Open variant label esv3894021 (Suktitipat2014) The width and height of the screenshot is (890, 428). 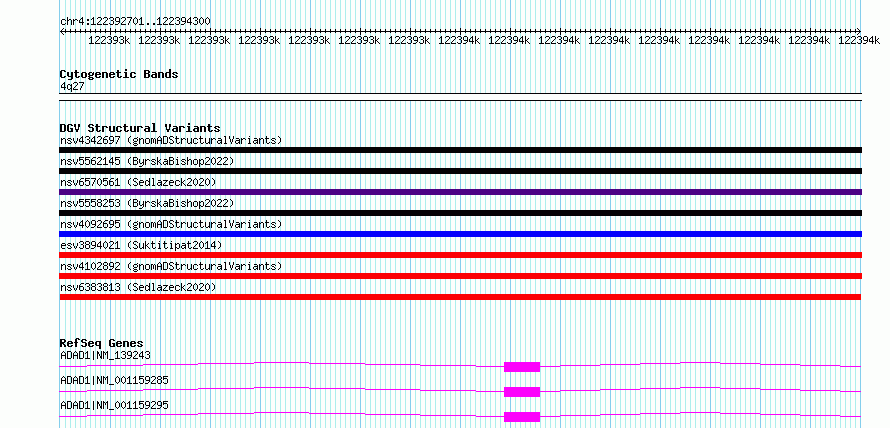pos(141,245)
